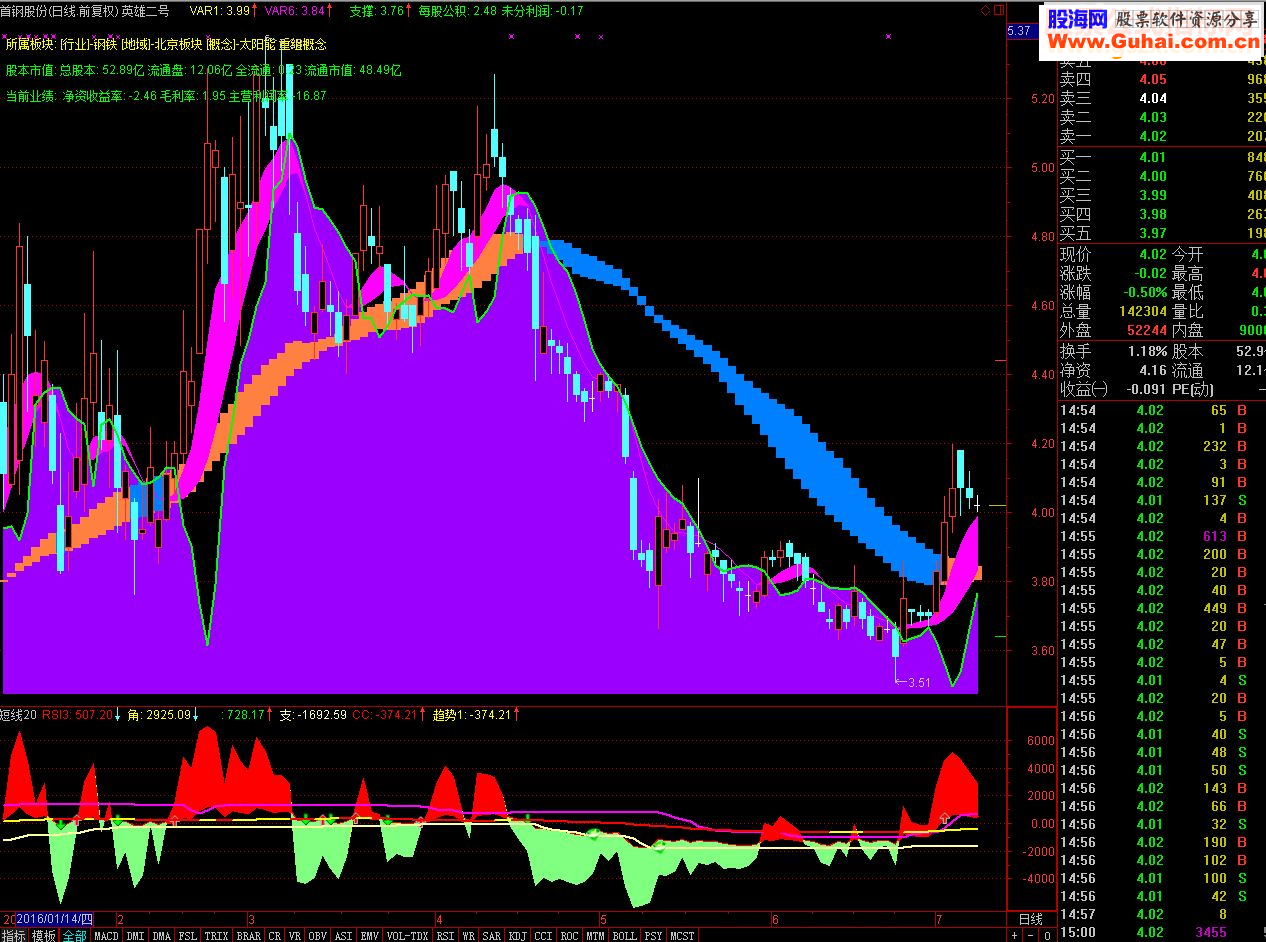The width and height of the screenshot is (1266, 942).
Task: Click the 2016/01/14/四 date label
Action: pos(56,919)
